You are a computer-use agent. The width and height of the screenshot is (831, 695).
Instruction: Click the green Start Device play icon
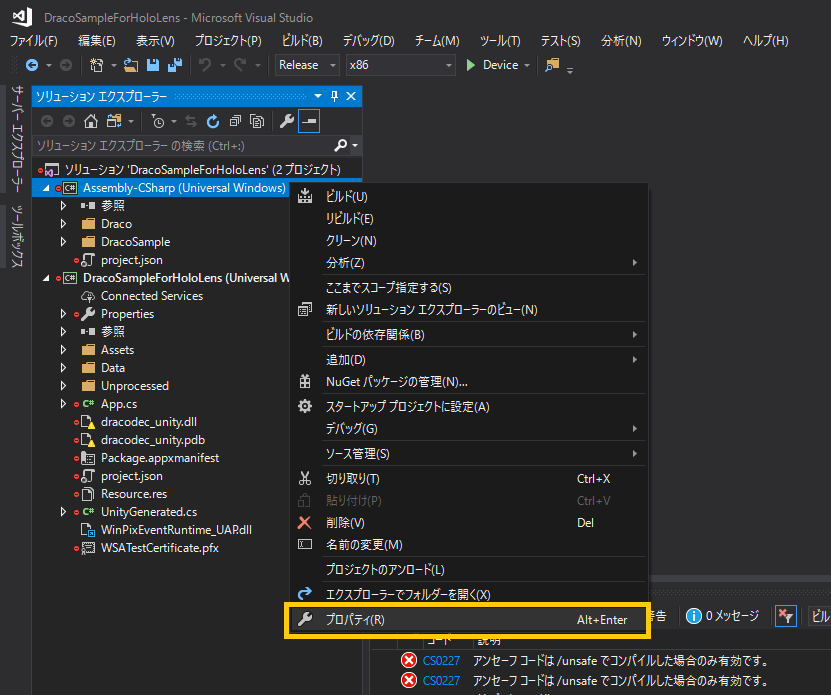pyautogui.click(x=470, y=65)
